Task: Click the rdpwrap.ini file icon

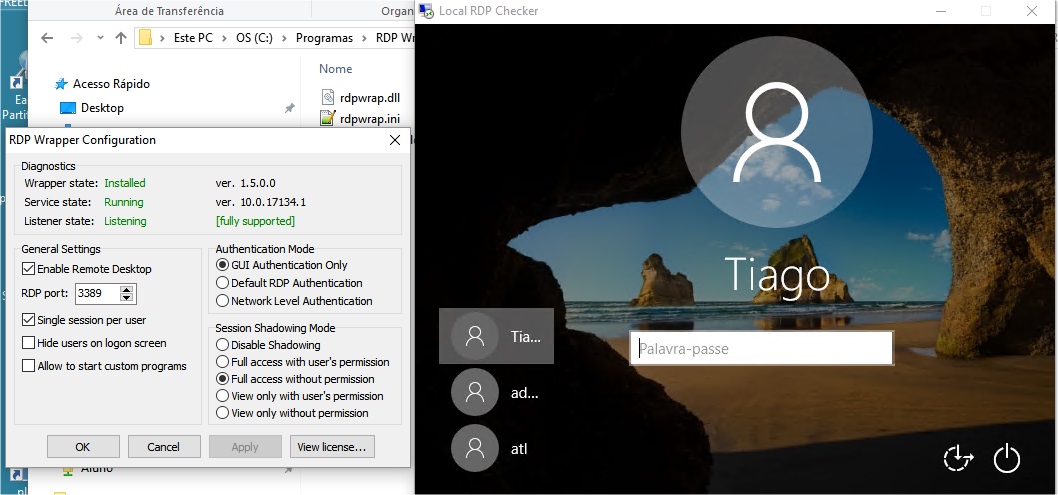Action: pyautogui.click(x=328, y=119)
